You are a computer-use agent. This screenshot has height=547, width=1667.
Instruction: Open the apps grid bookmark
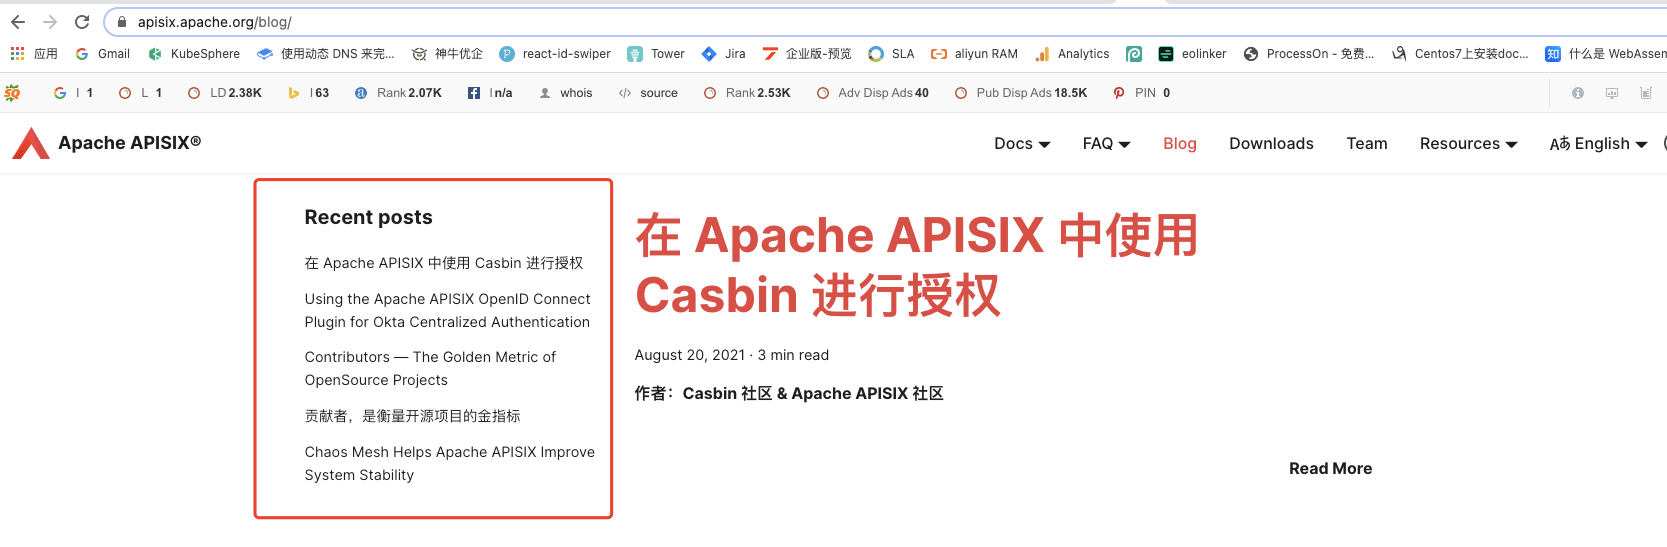[34, 54]
